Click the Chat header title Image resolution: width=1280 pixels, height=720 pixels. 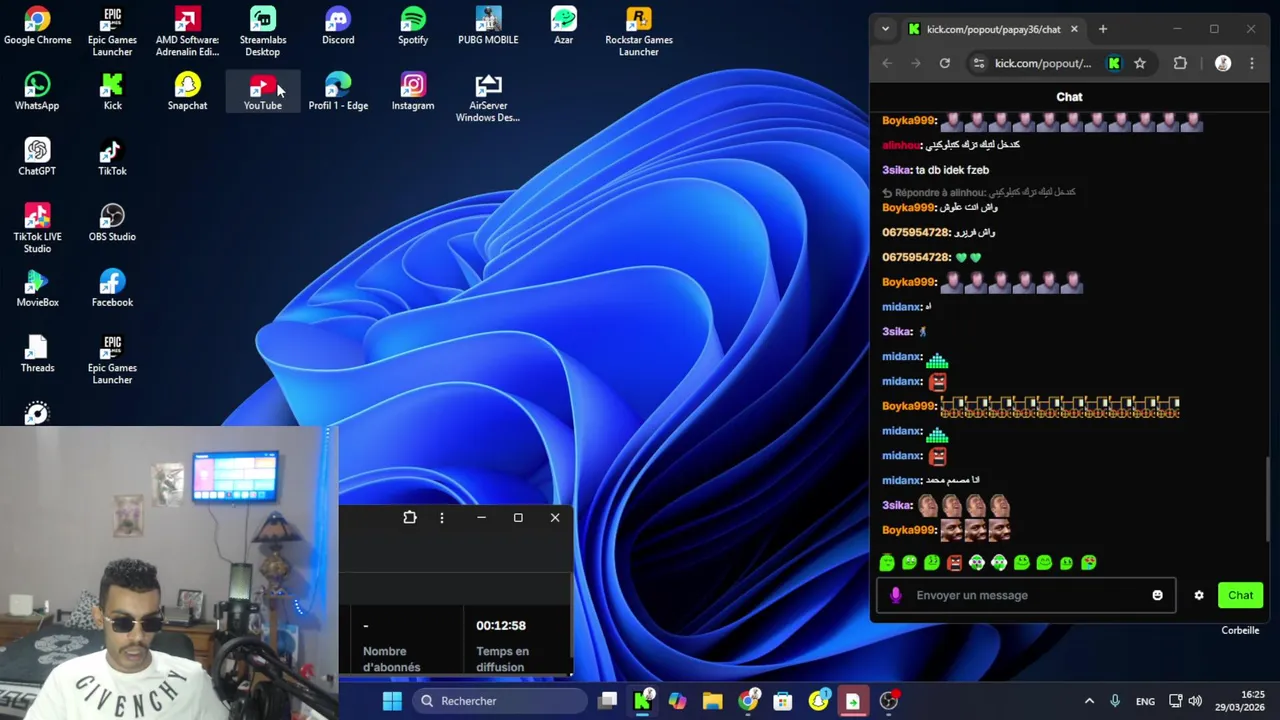(x=1069, y=97)
